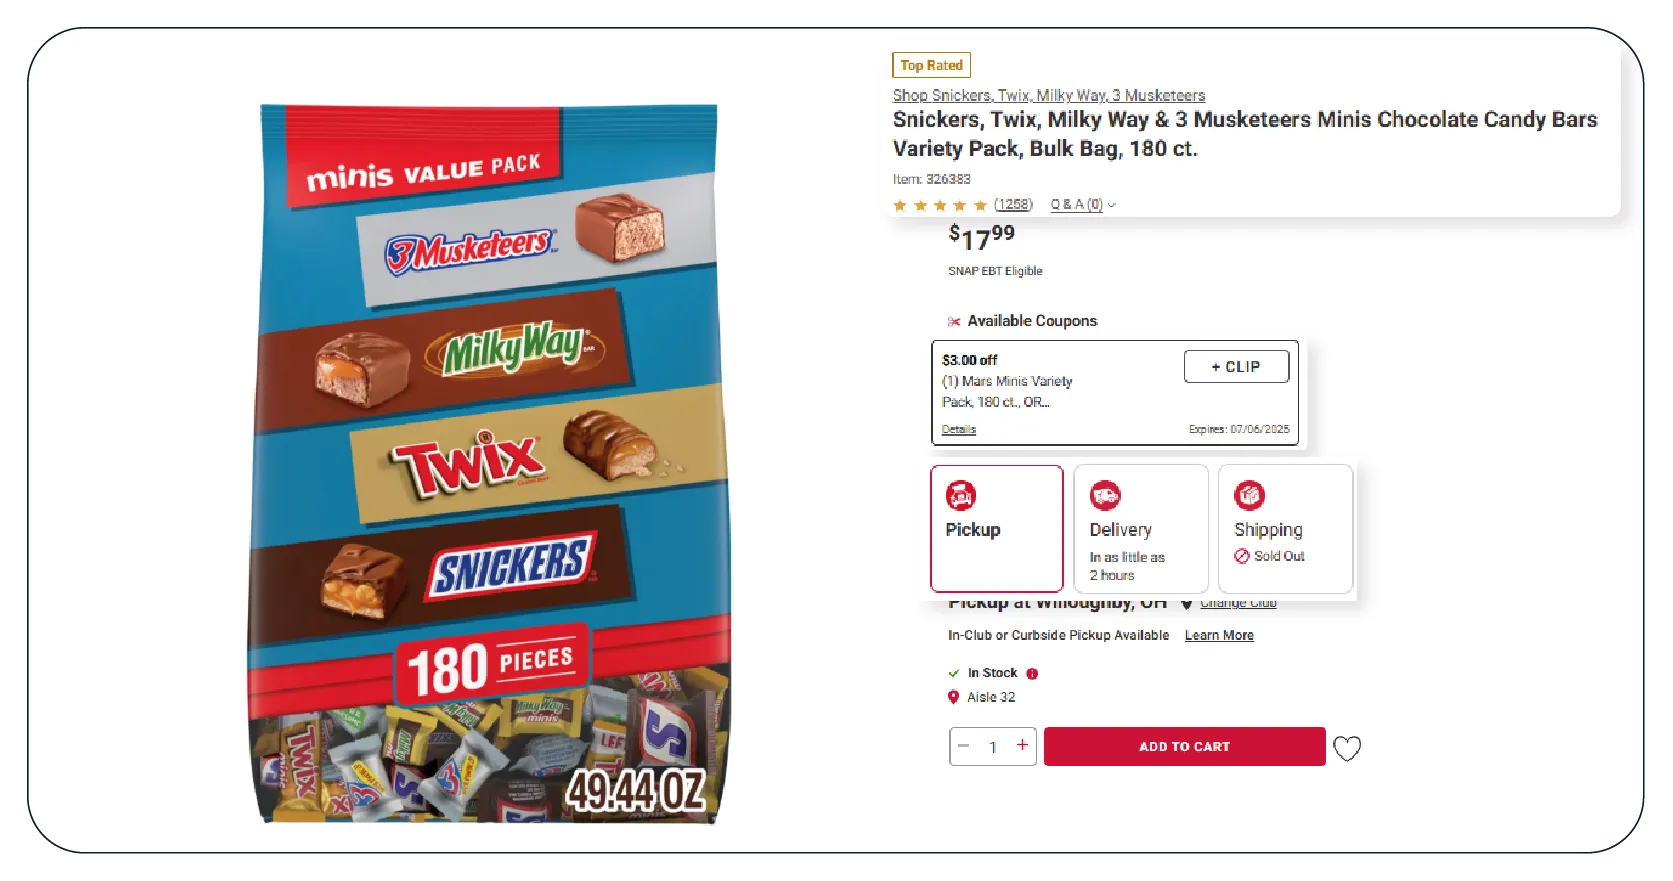Click the Aisle 32 location pin icon
Viewport: 1673px width, 881px height.
pyautogui.click(x=953, y=697)
